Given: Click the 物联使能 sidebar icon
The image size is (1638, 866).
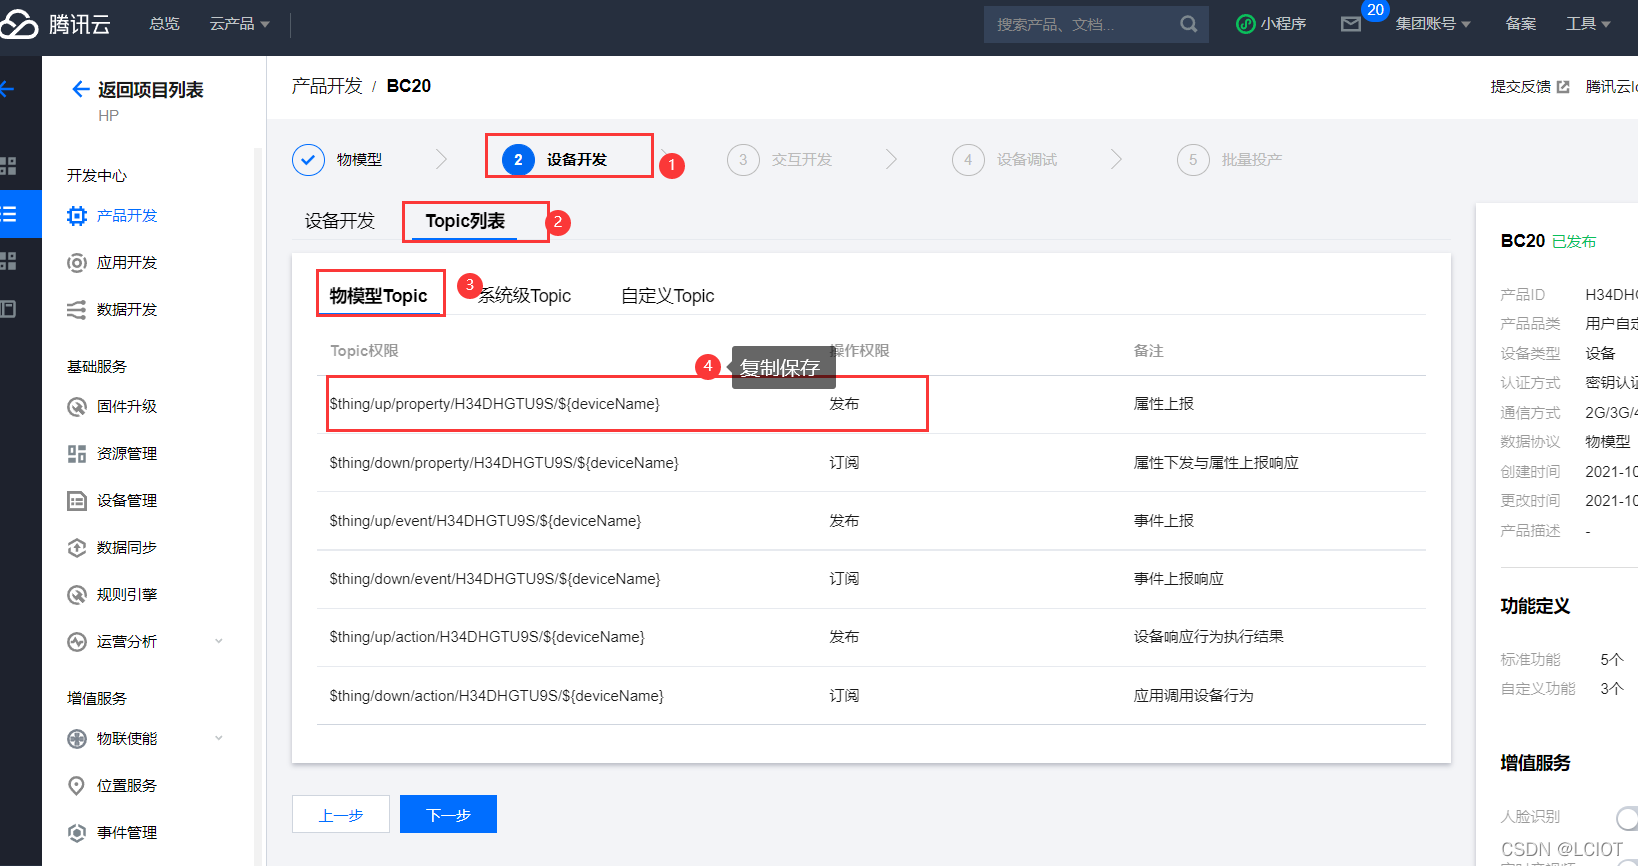Looking at the screenshot, I should tap(77, 738).
